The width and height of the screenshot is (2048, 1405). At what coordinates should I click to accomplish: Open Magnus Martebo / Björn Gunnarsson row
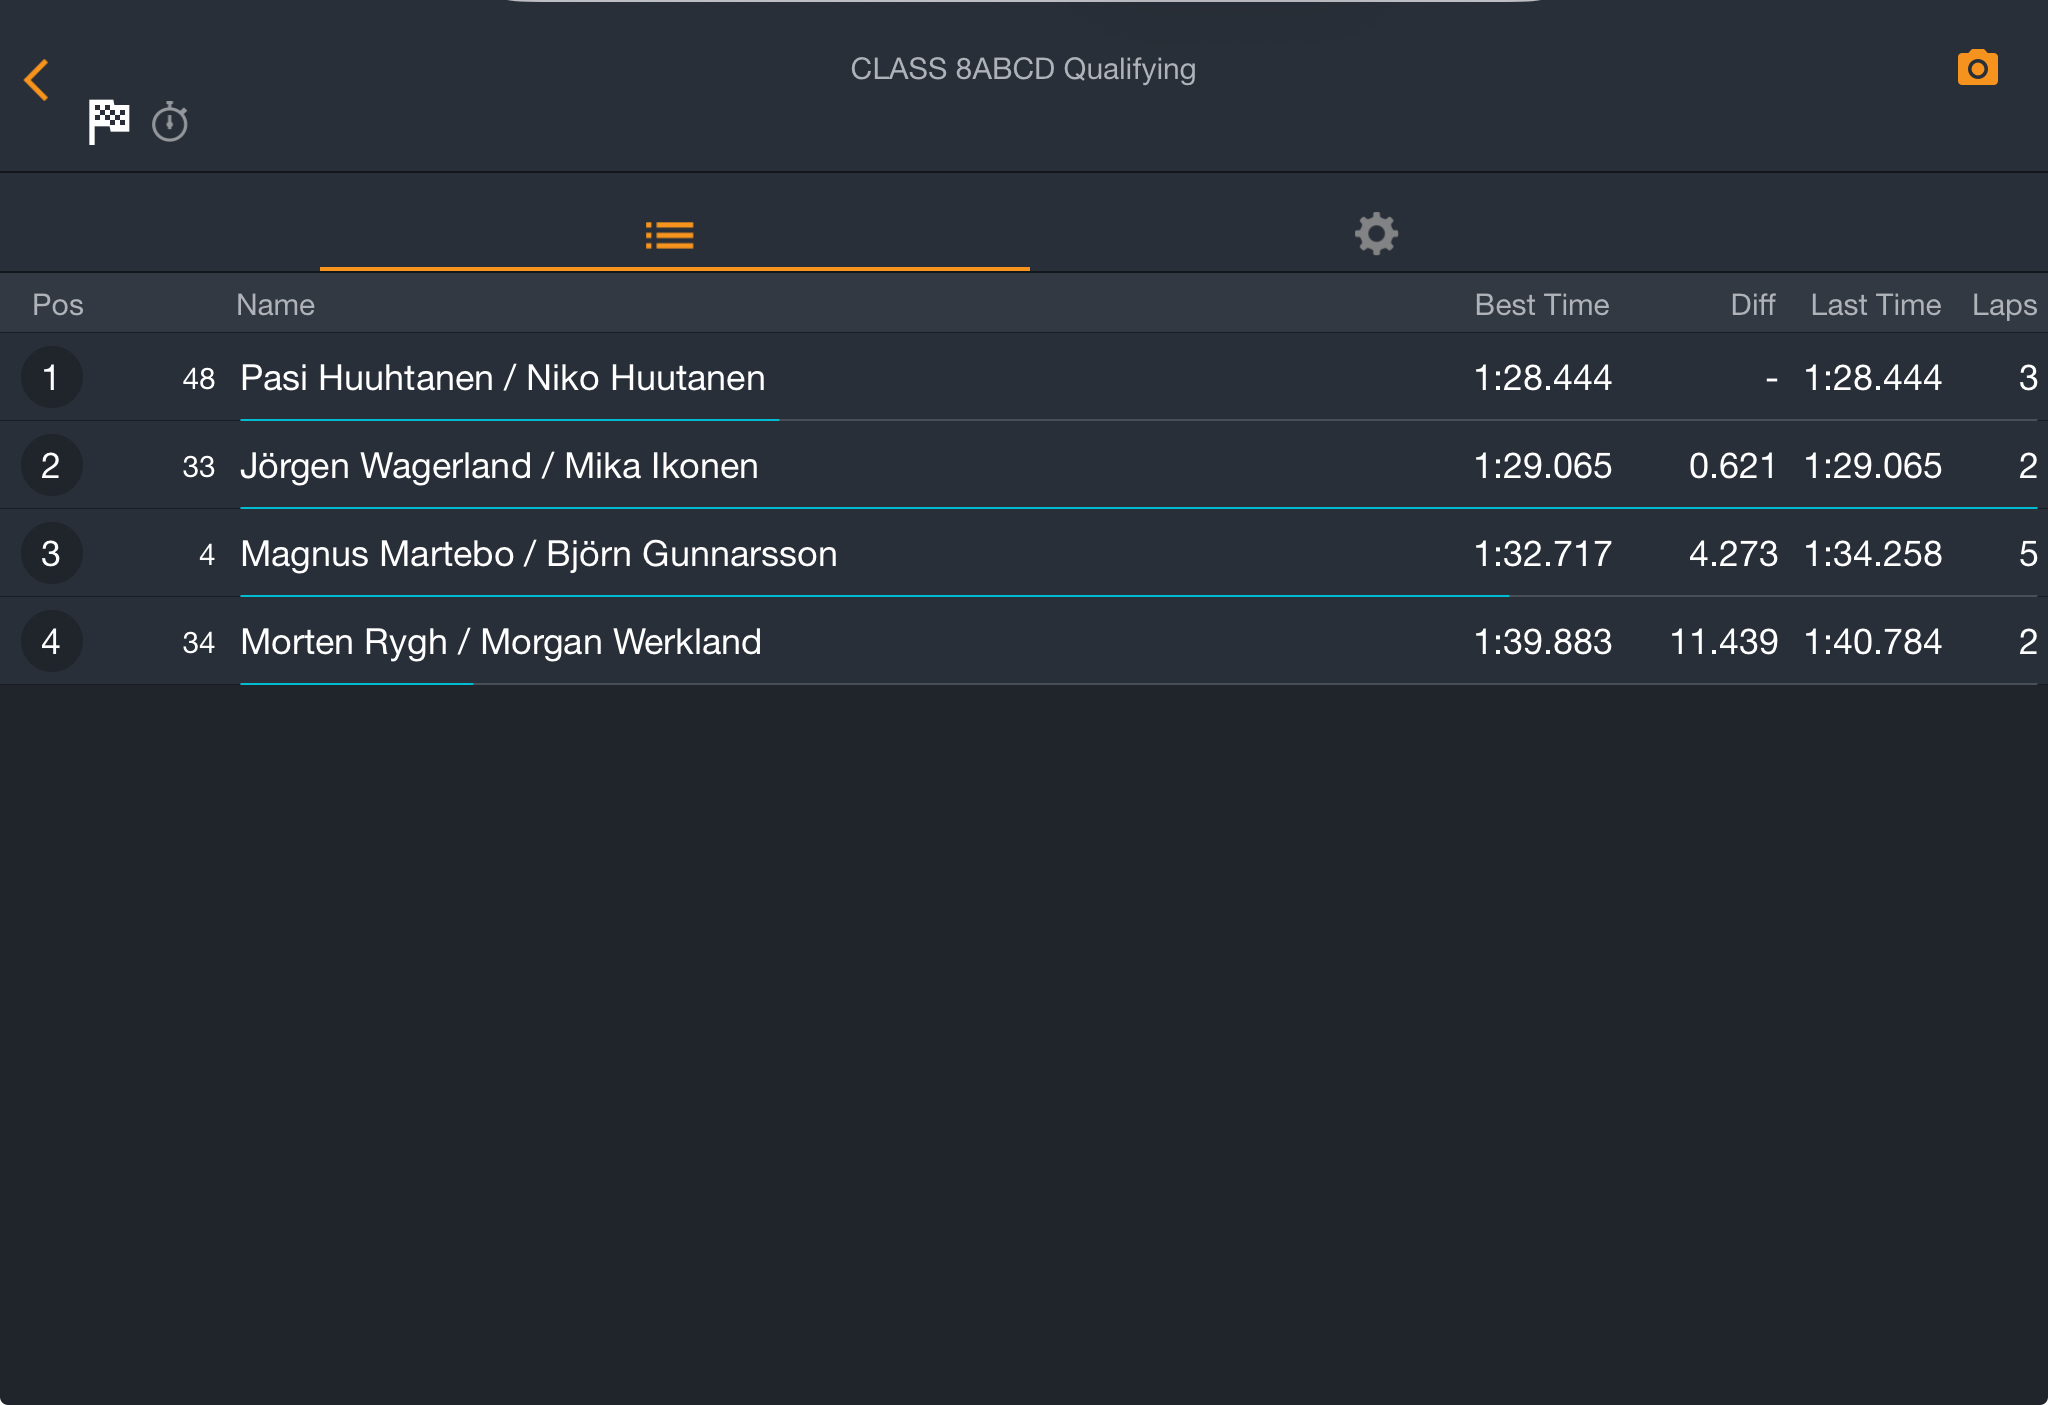click(x=1024, y=553)
